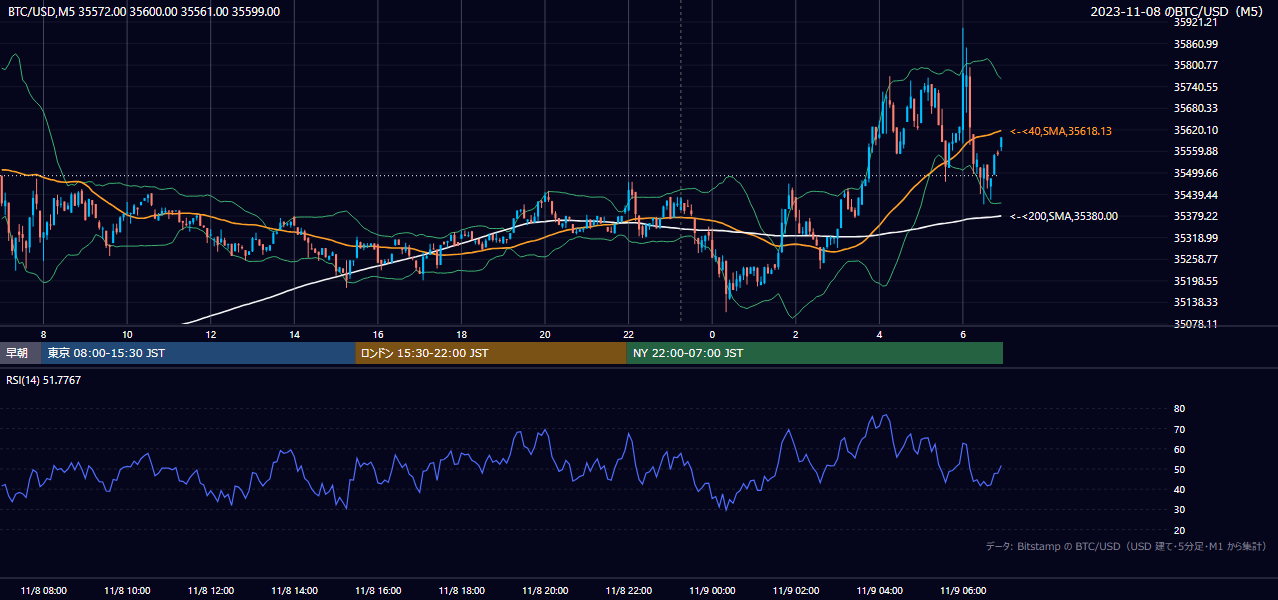Click hour tick 0 under price chart
This screenshot has width=1278, height=600.
click(x=712, y=334)
